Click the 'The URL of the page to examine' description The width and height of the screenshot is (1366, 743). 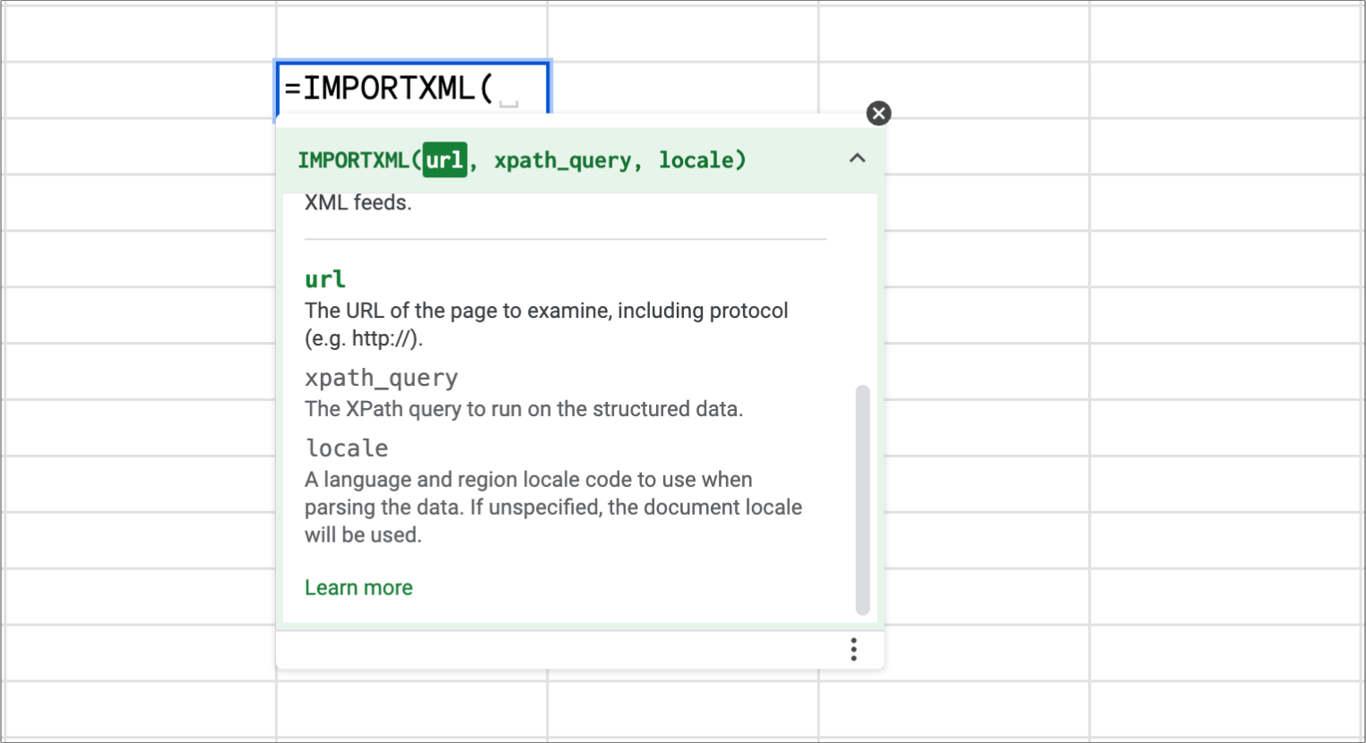tap(547, 324)
